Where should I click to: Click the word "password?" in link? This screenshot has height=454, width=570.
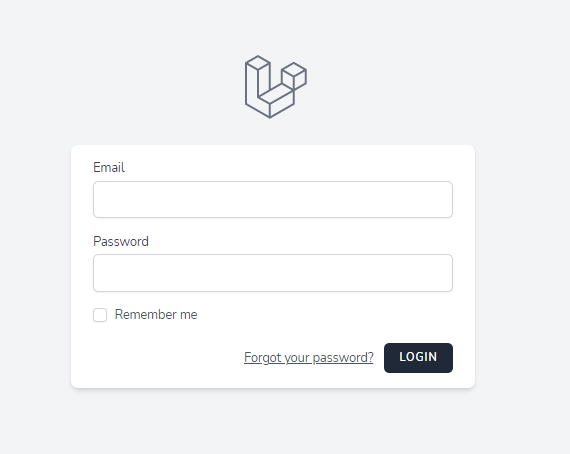(343, 358)
